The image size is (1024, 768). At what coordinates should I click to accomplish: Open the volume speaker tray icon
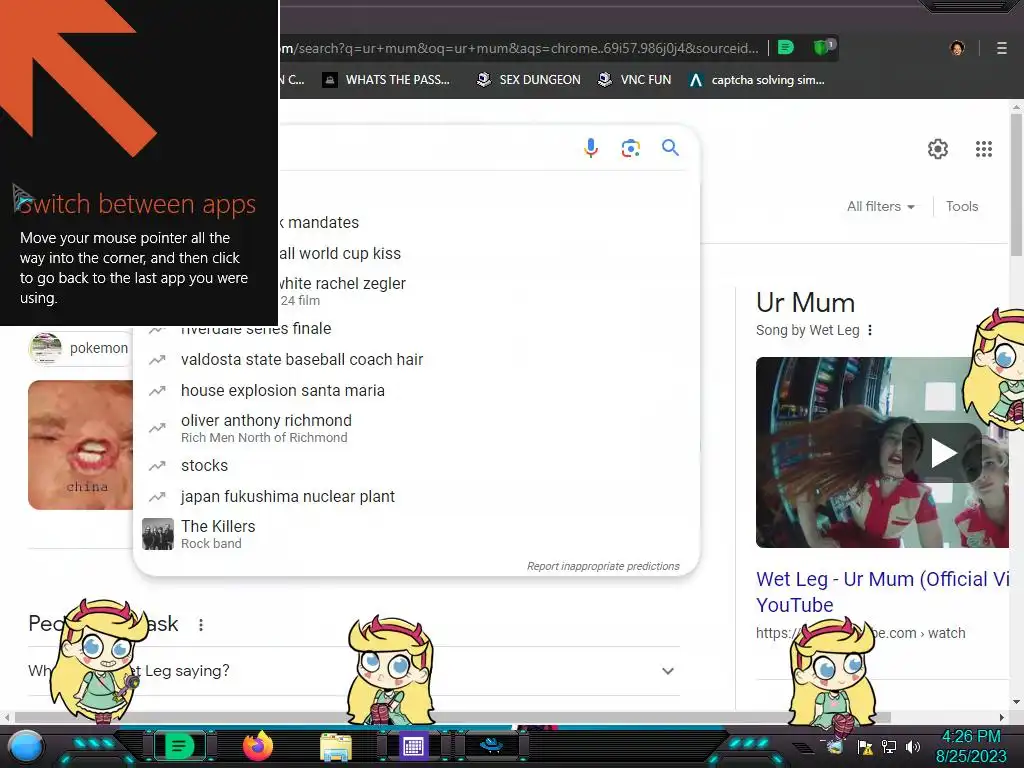(x=912, y=747)
